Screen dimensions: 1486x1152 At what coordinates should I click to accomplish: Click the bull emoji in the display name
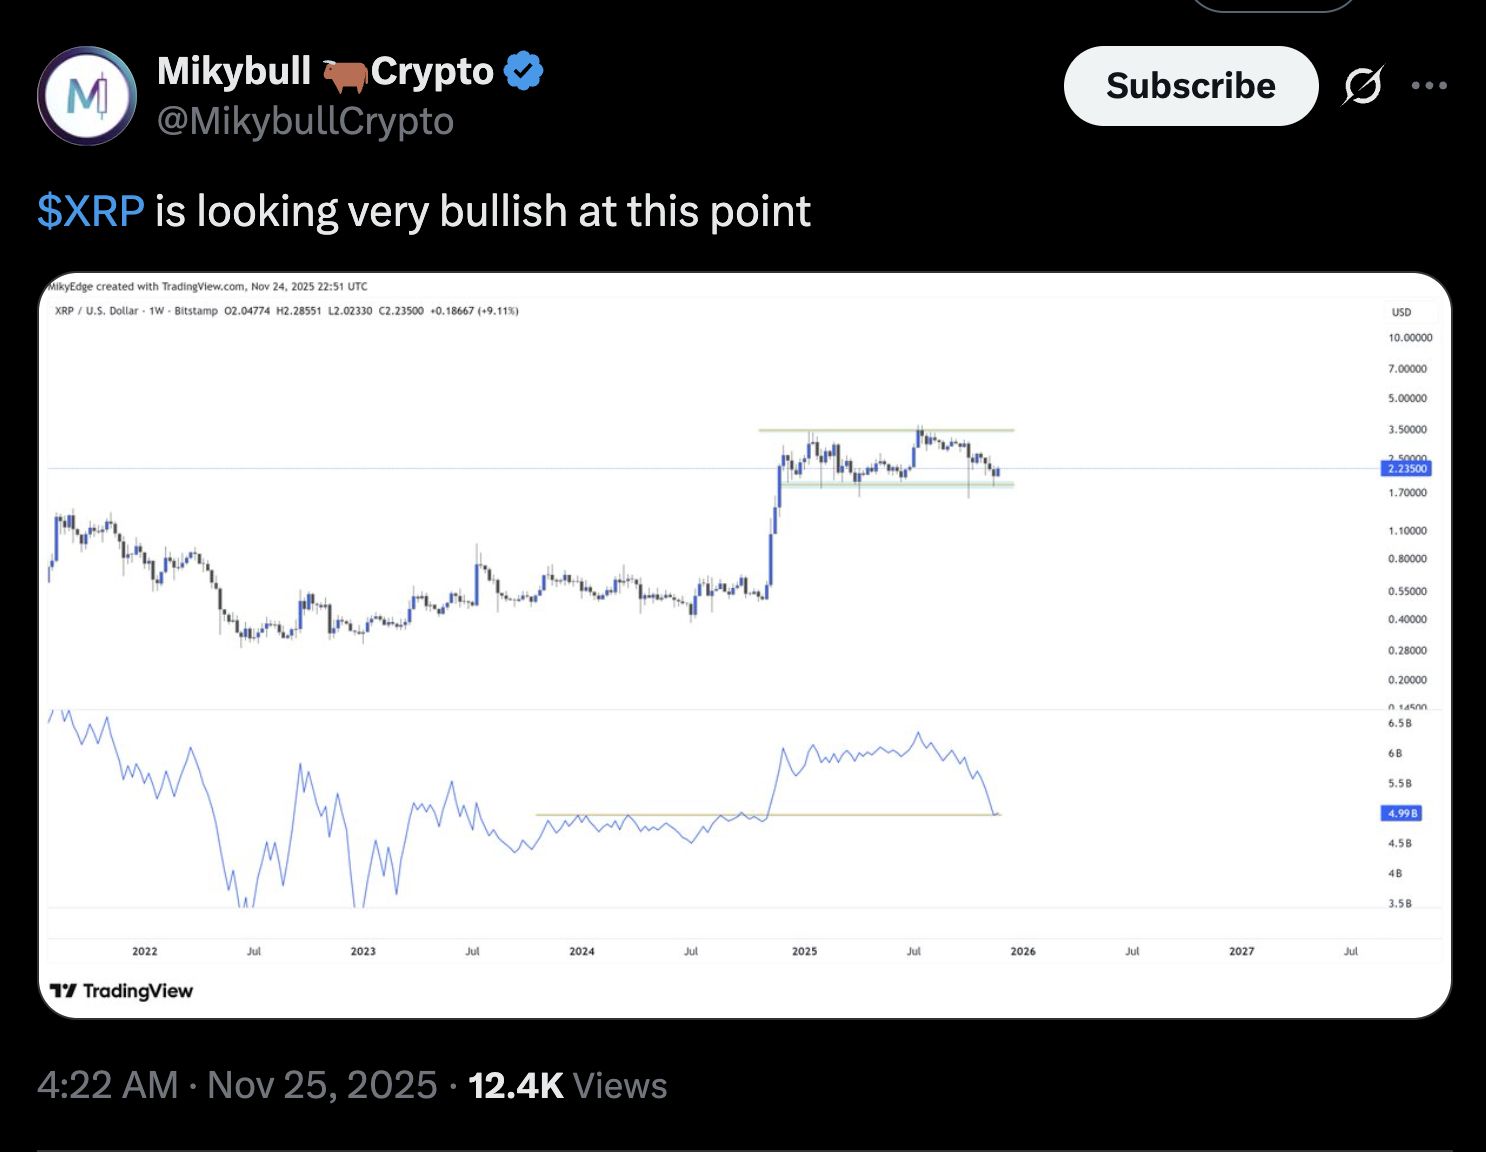[x=344, y=71]
